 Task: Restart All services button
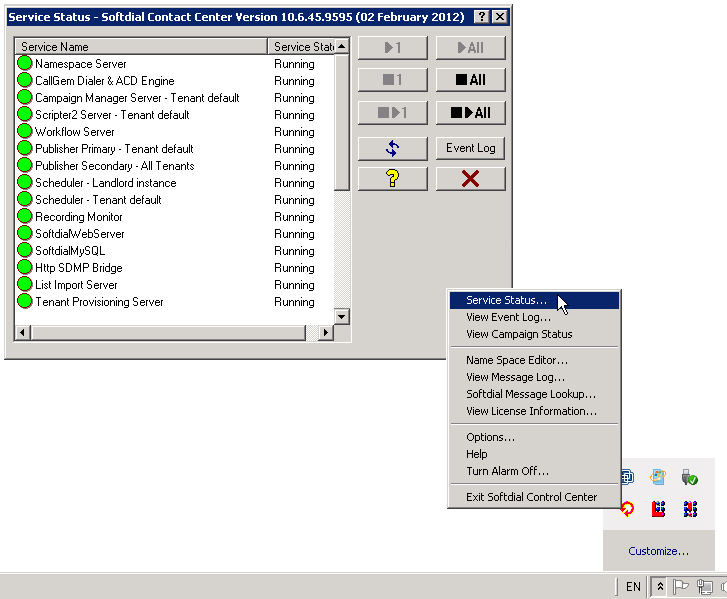(470, 113)
